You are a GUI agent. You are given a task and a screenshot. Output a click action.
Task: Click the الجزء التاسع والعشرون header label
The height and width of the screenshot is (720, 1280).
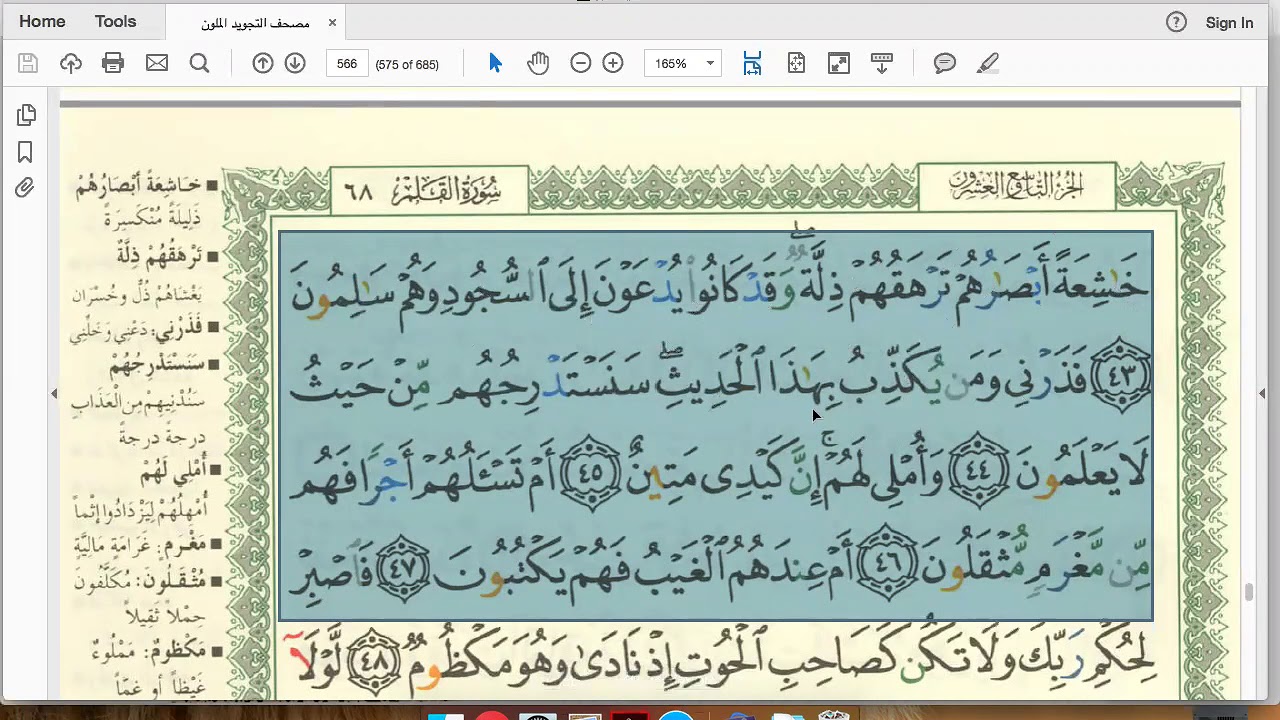[1016, 186]
